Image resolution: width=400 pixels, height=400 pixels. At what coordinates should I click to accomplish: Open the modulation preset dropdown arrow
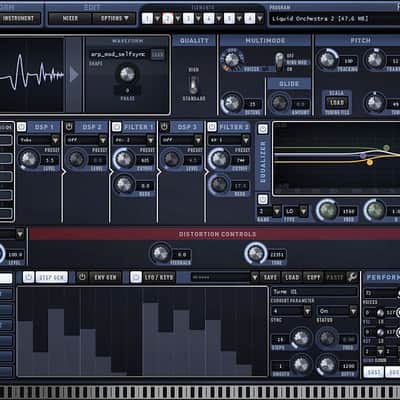click(255, 277)
